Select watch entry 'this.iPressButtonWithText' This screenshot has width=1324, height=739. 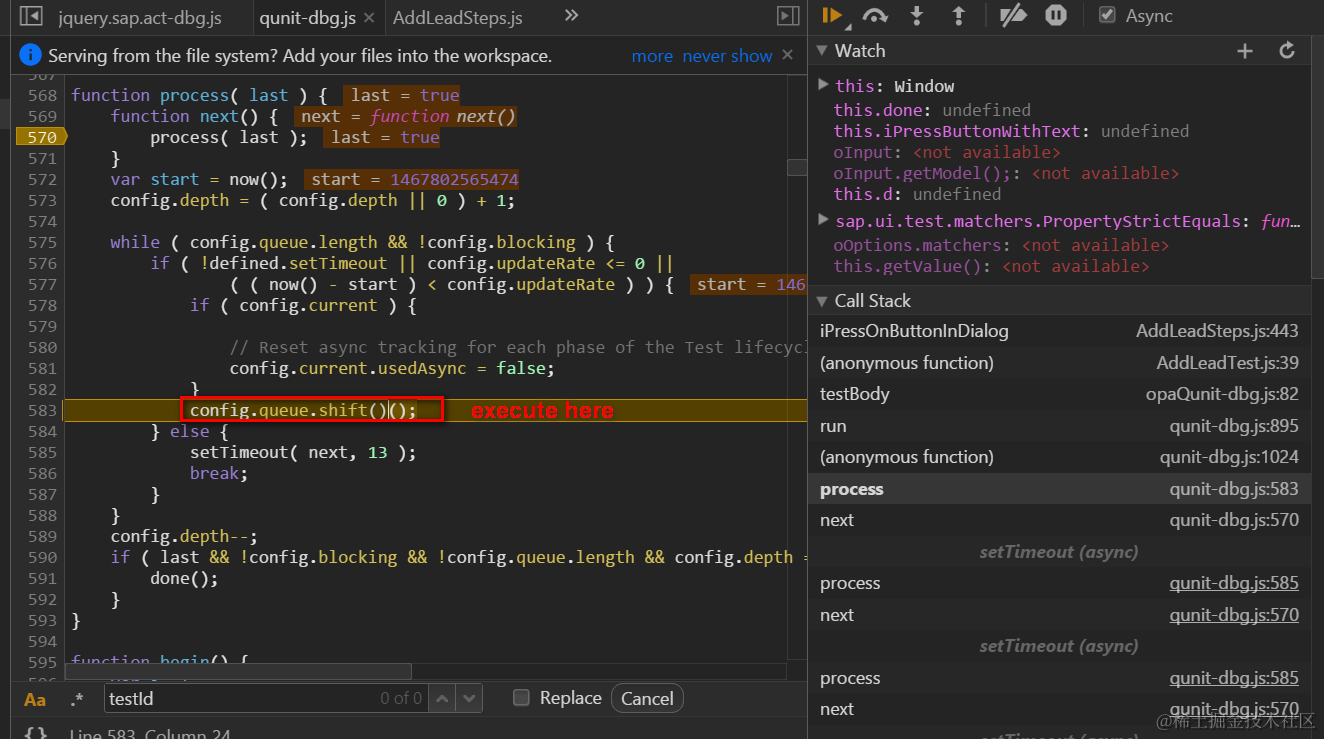1011,131
